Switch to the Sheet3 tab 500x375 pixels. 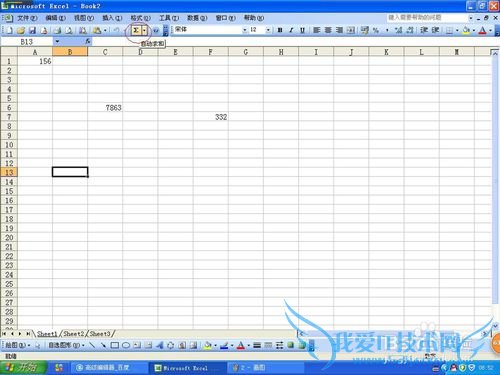pos(100,333)
